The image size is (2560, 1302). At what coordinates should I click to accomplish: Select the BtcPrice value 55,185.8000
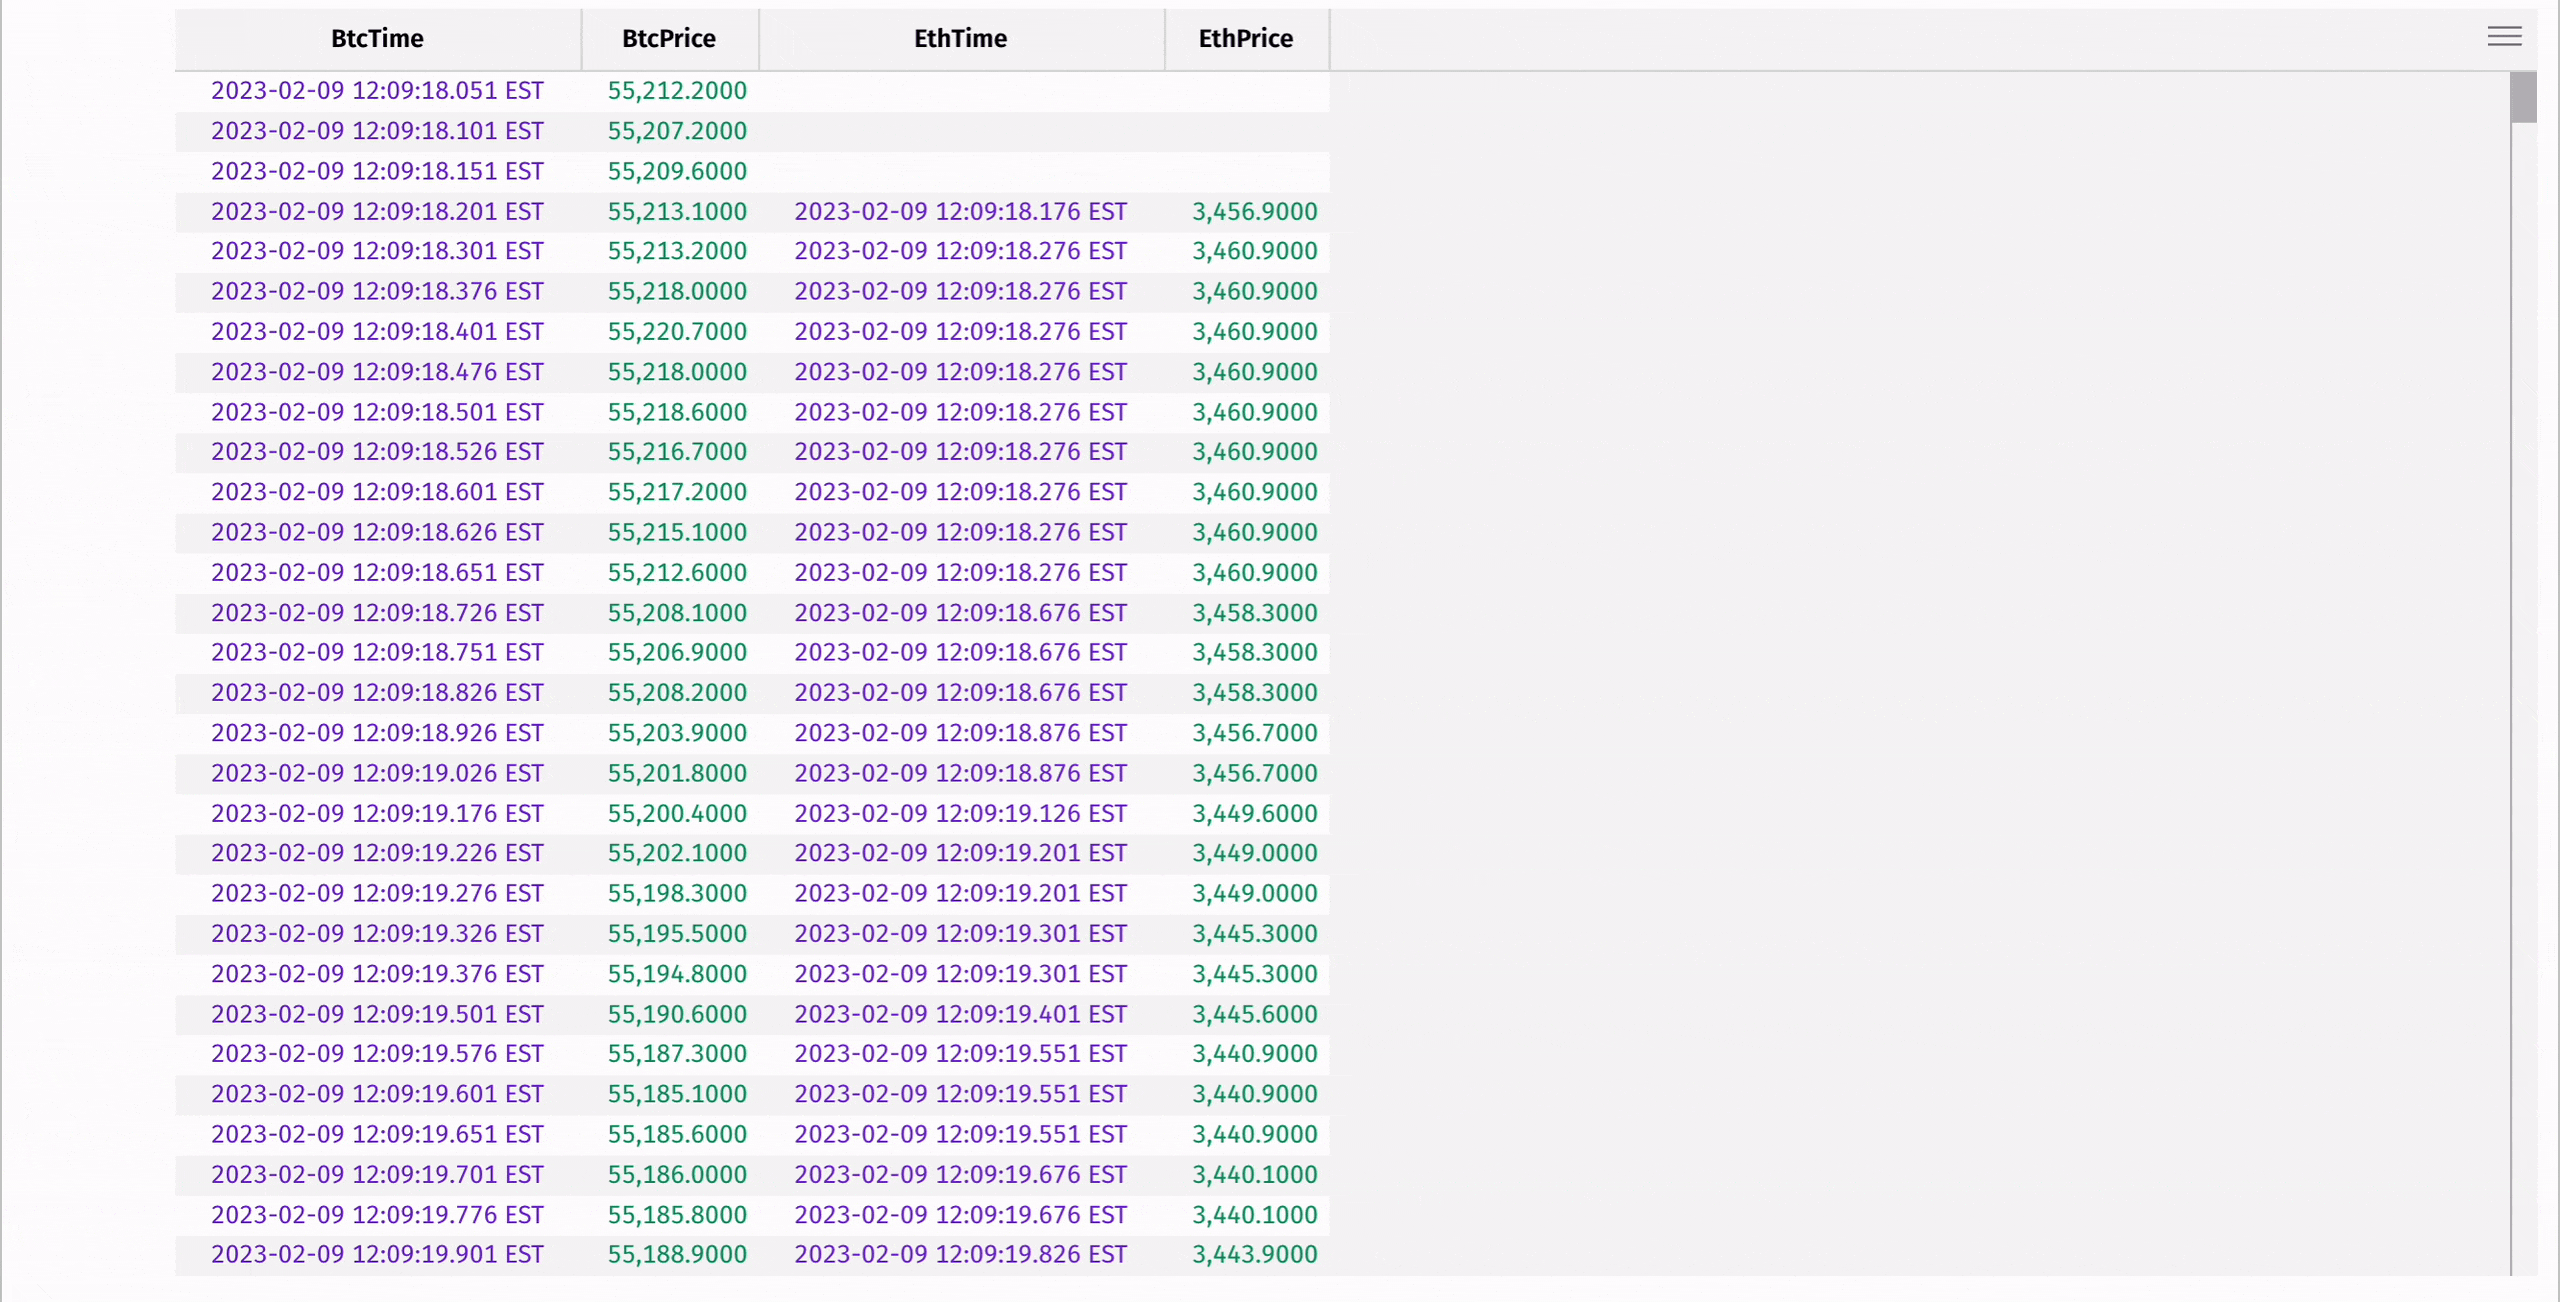tap(676, 1214)
